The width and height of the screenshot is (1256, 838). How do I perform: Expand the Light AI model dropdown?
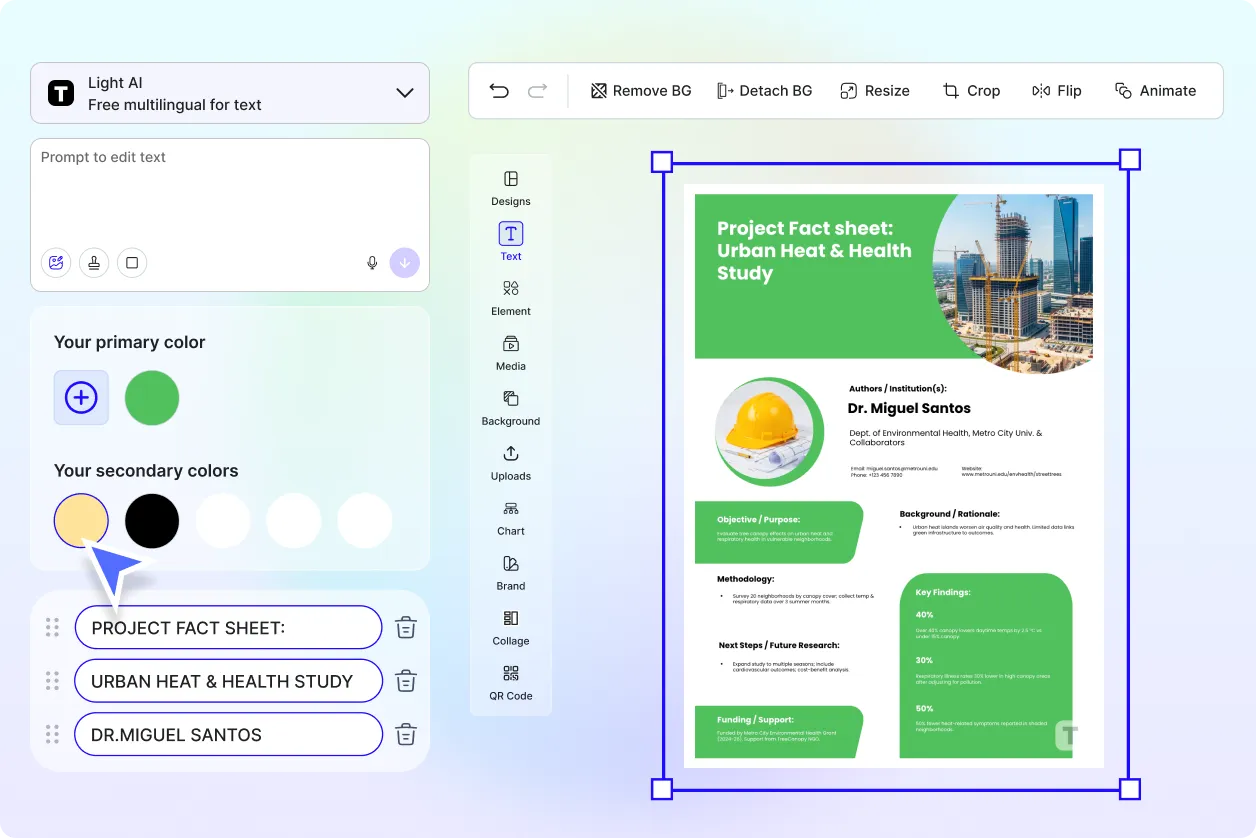pyautogui.click(x=405, y=93)
